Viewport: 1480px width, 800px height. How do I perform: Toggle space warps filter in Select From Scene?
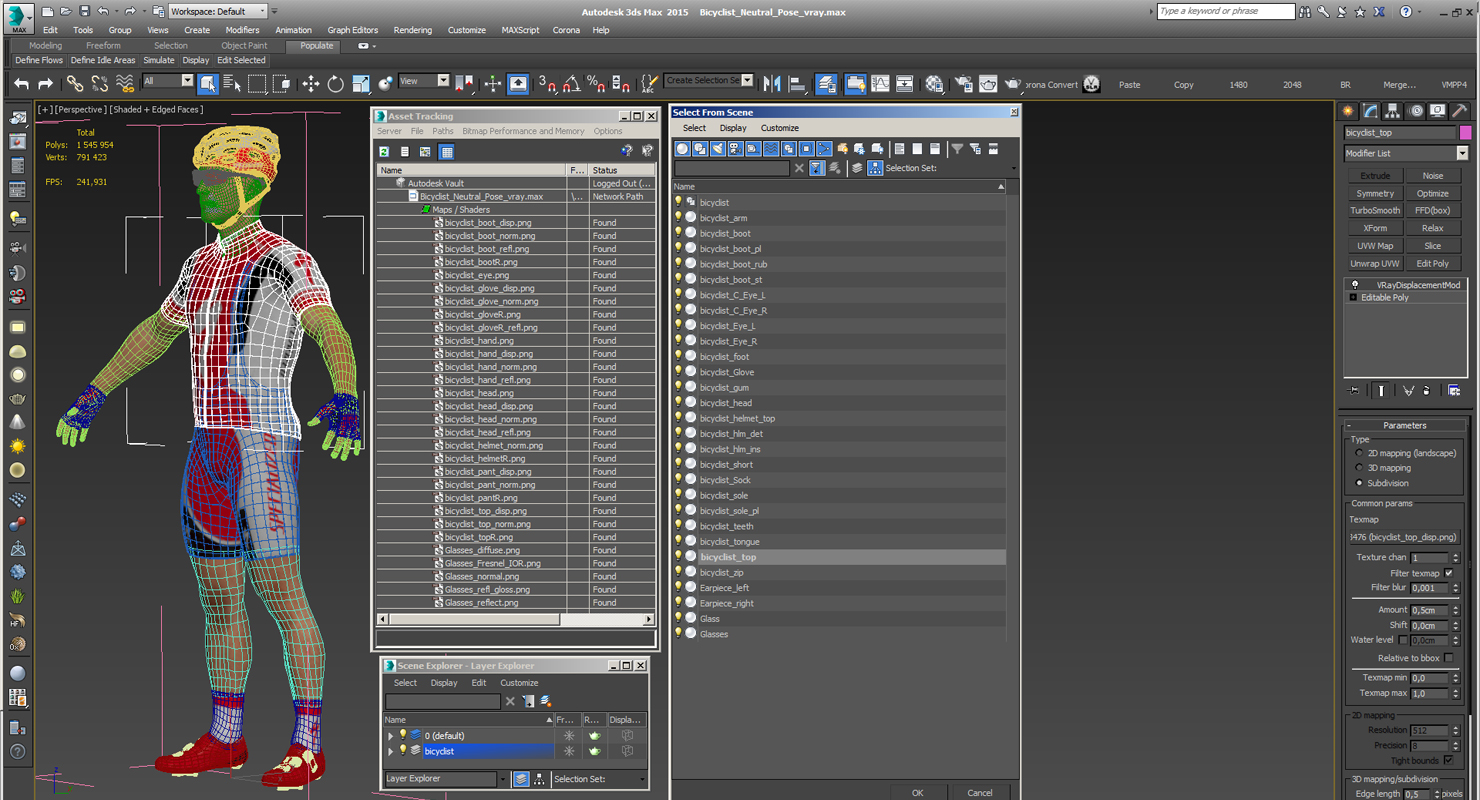[770, 149]
